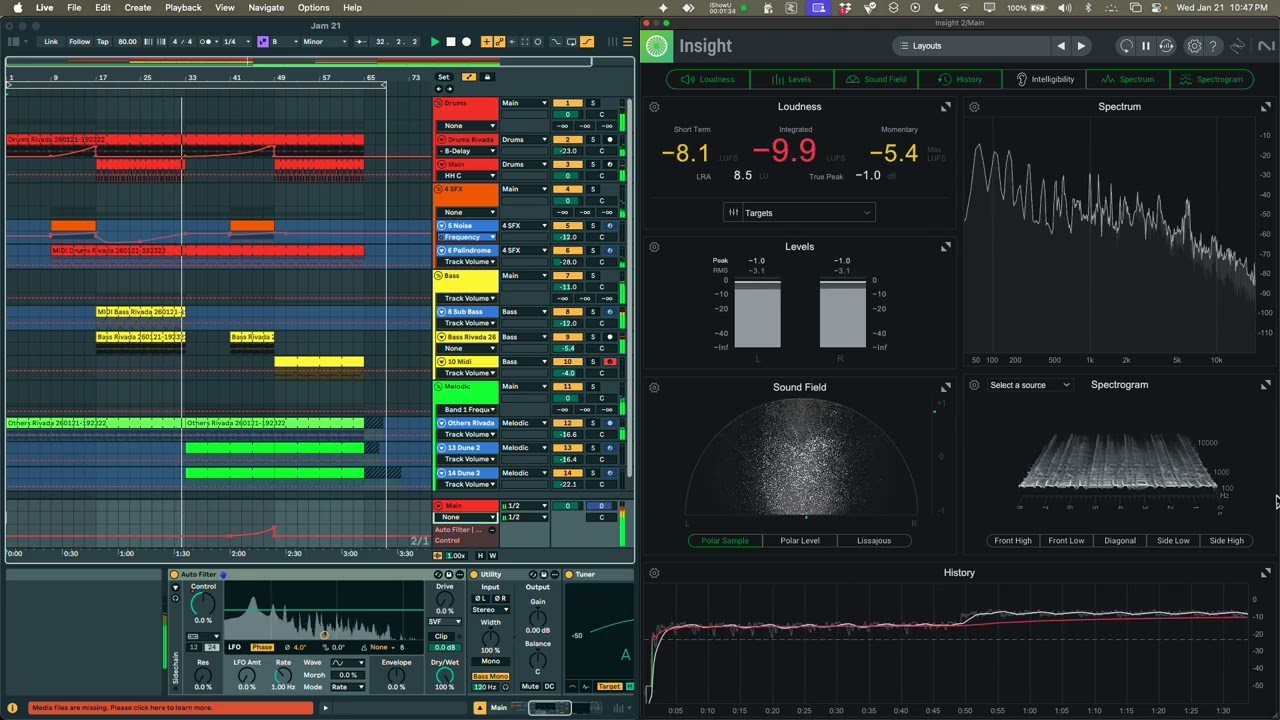Screen dimensions: 1280x720
Task: Toggle the MIDI Arrangement Overdub plus icon
Action: click(x=487, y=42)
